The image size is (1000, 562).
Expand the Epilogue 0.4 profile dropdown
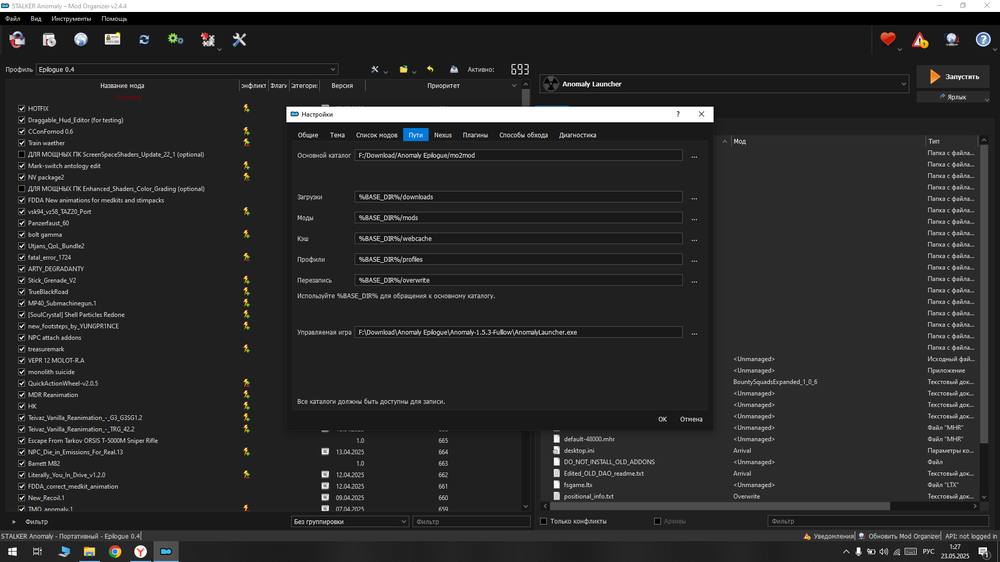[186, 70]
